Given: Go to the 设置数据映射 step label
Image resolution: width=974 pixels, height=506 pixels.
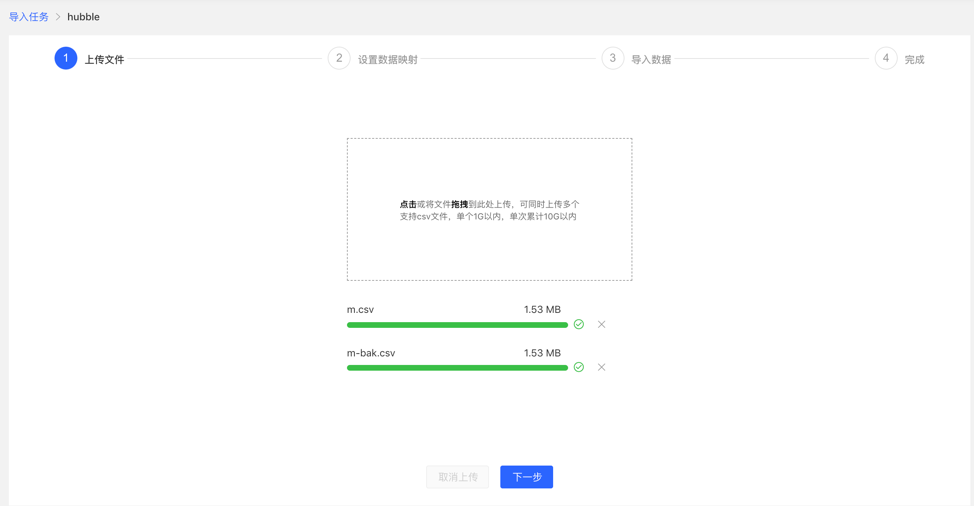Looking at the screenshot, I should point(388,60).
